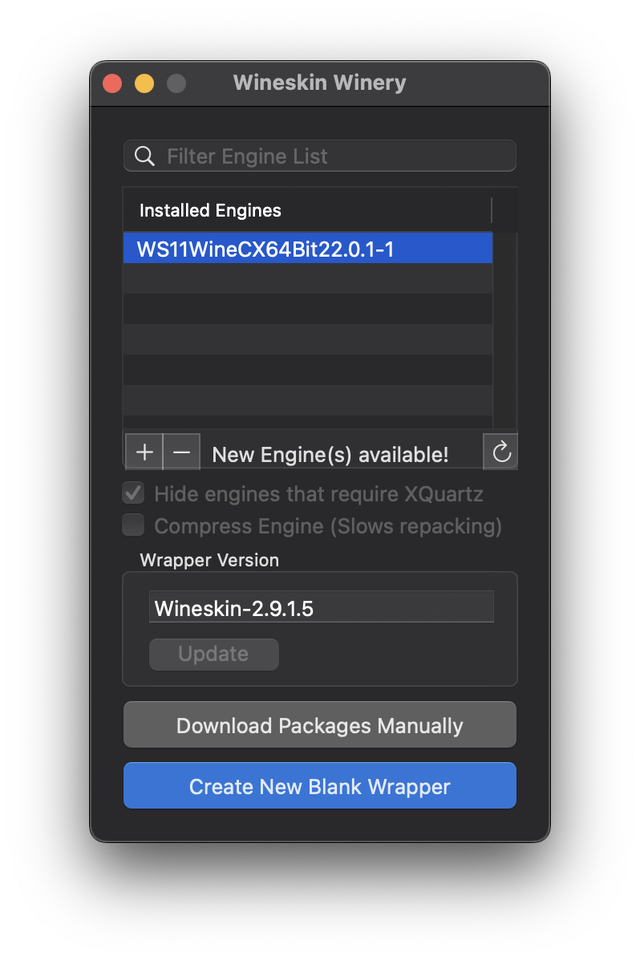Click the Wineskin-2.9.1.5 wrapper version field

click(x=321, y=607)
